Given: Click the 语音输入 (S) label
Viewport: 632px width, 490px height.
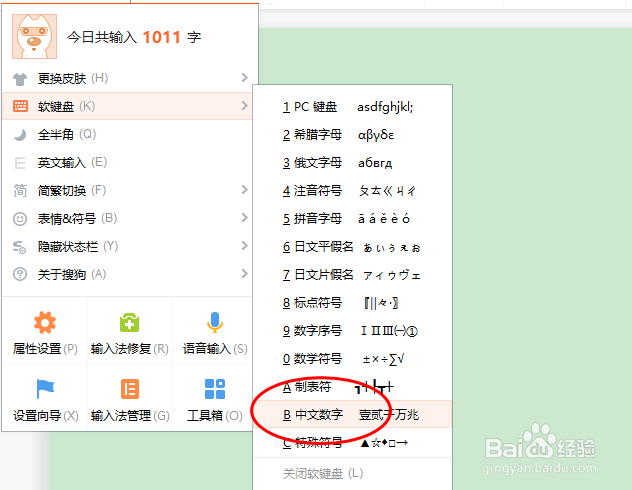Looking at the screenshot, I should (x=215, y=349).
